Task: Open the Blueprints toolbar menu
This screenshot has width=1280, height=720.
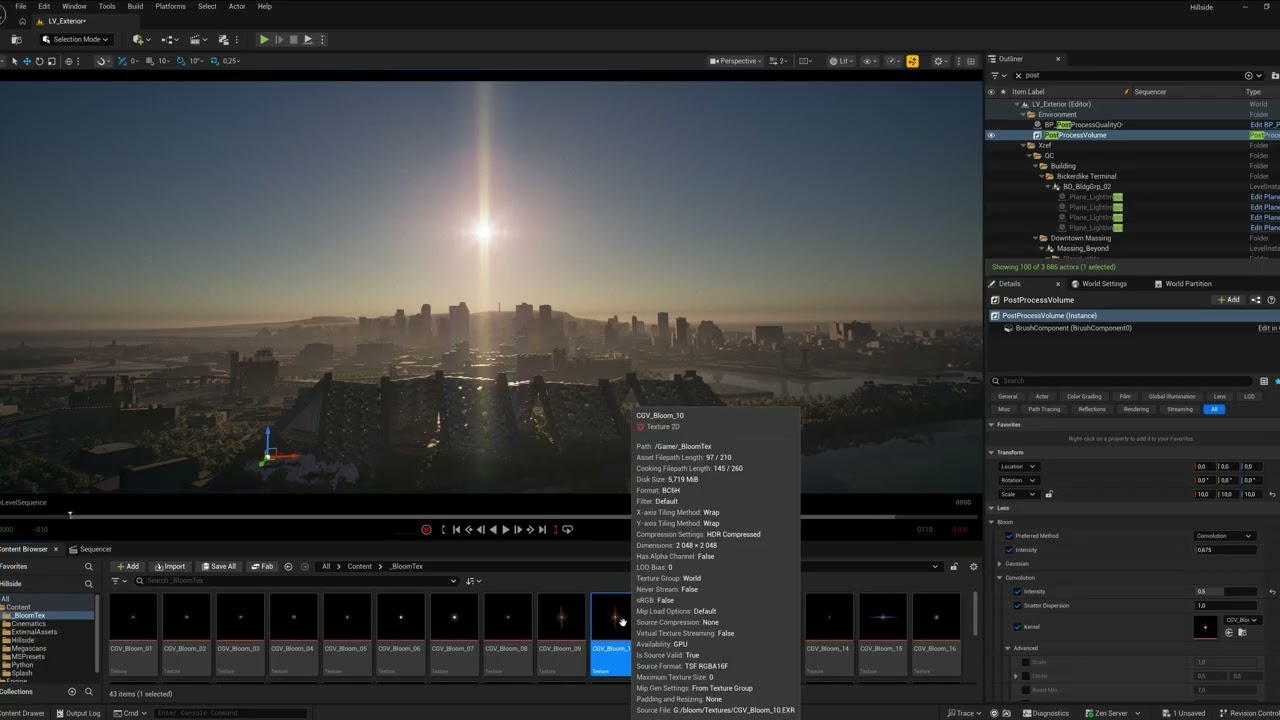Action: coord(169,39)
